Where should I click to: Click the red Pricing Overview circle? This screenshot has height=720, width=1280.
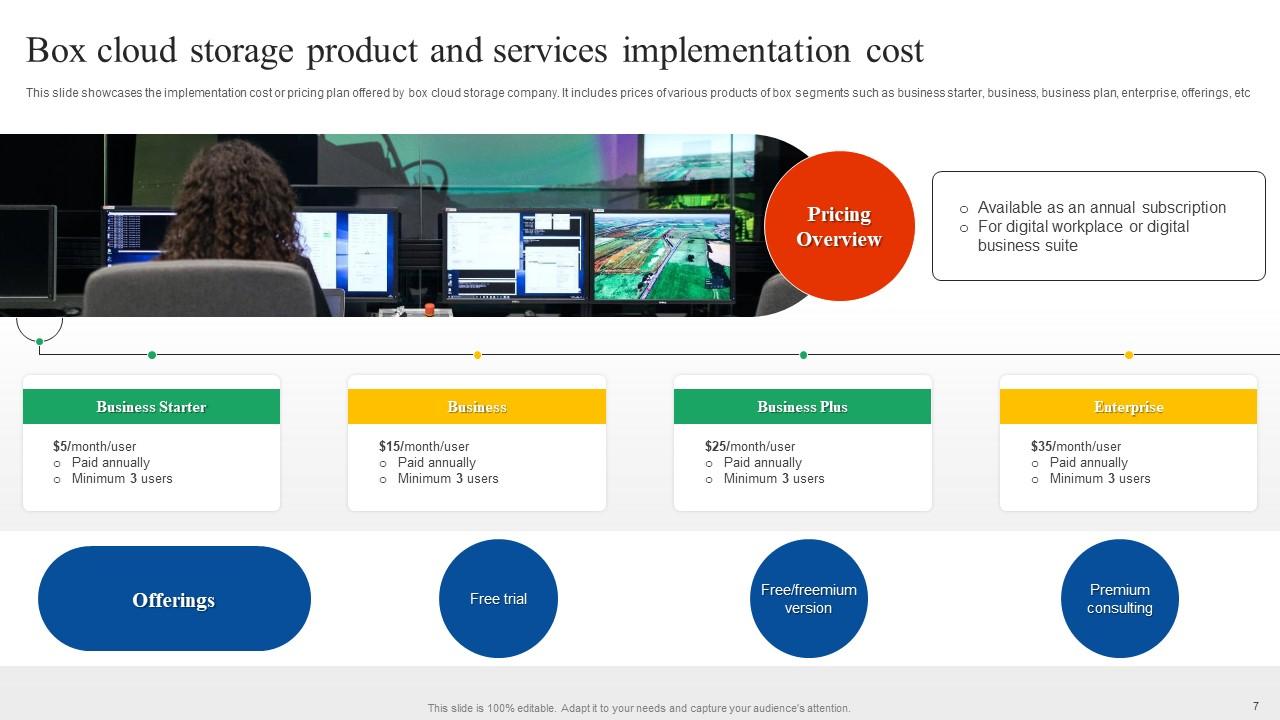coord(840,225)
